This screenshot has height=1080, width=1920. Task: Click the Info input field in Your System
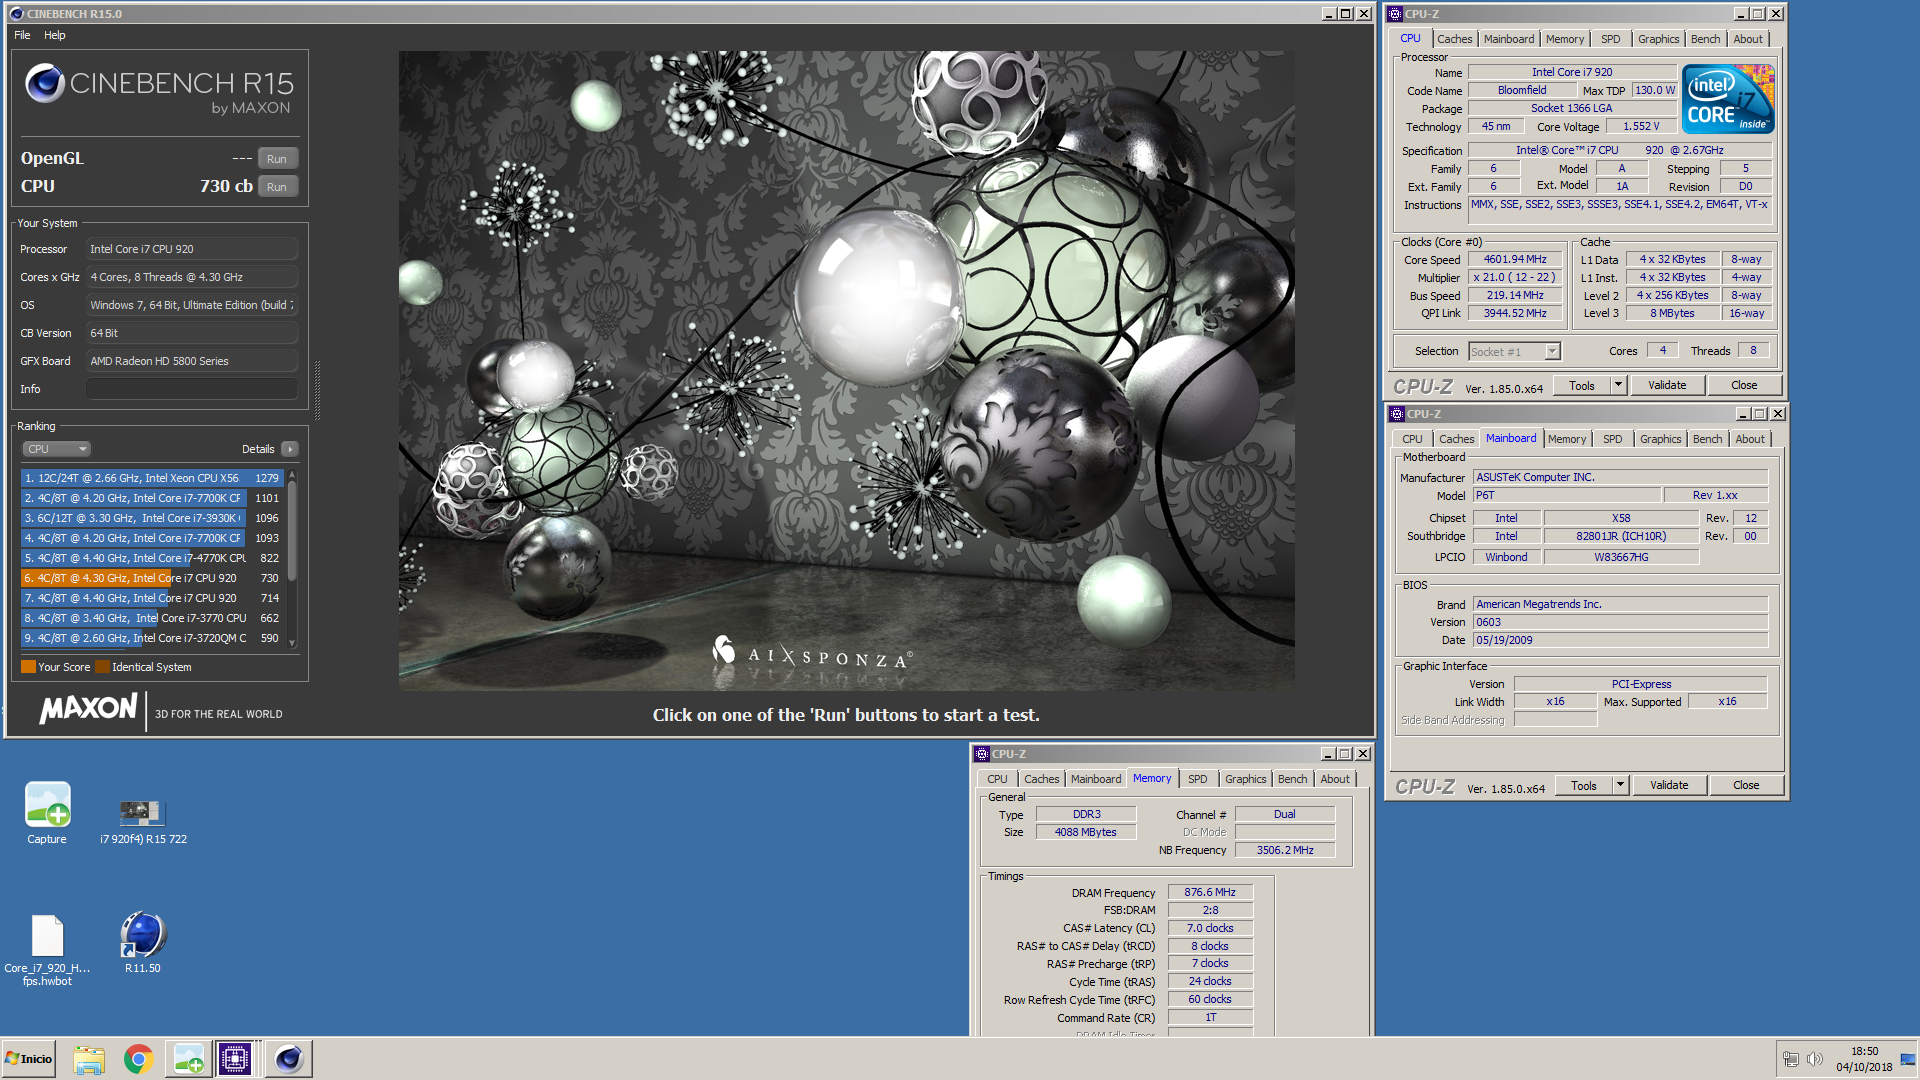tap(191, 389)
